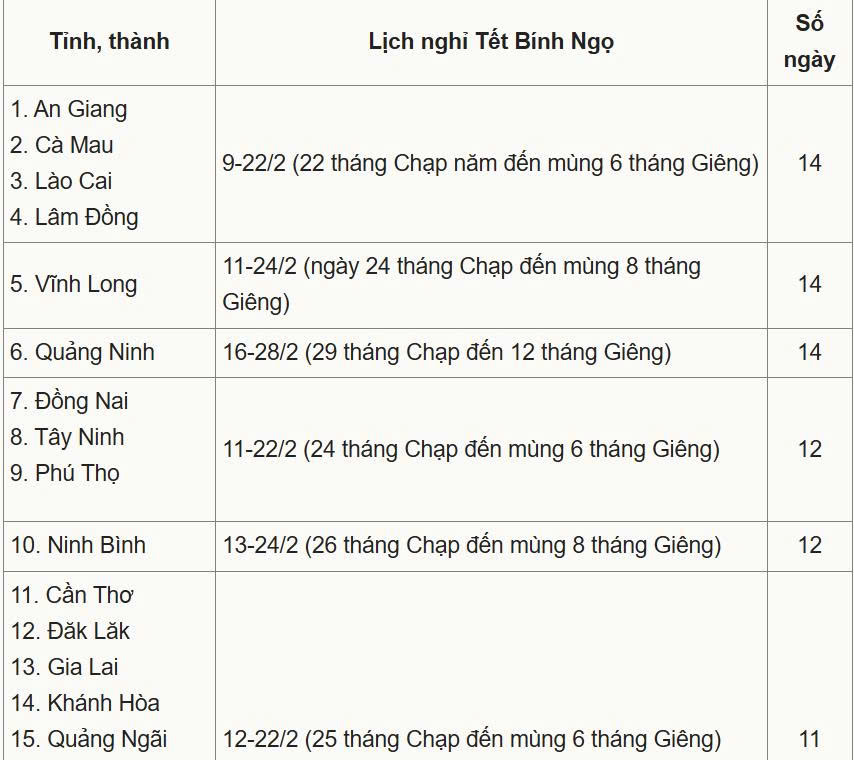The image size is (854, 760).
Task: Click the "6. Quảng Ninh" cell
Action: coord(82,352)
